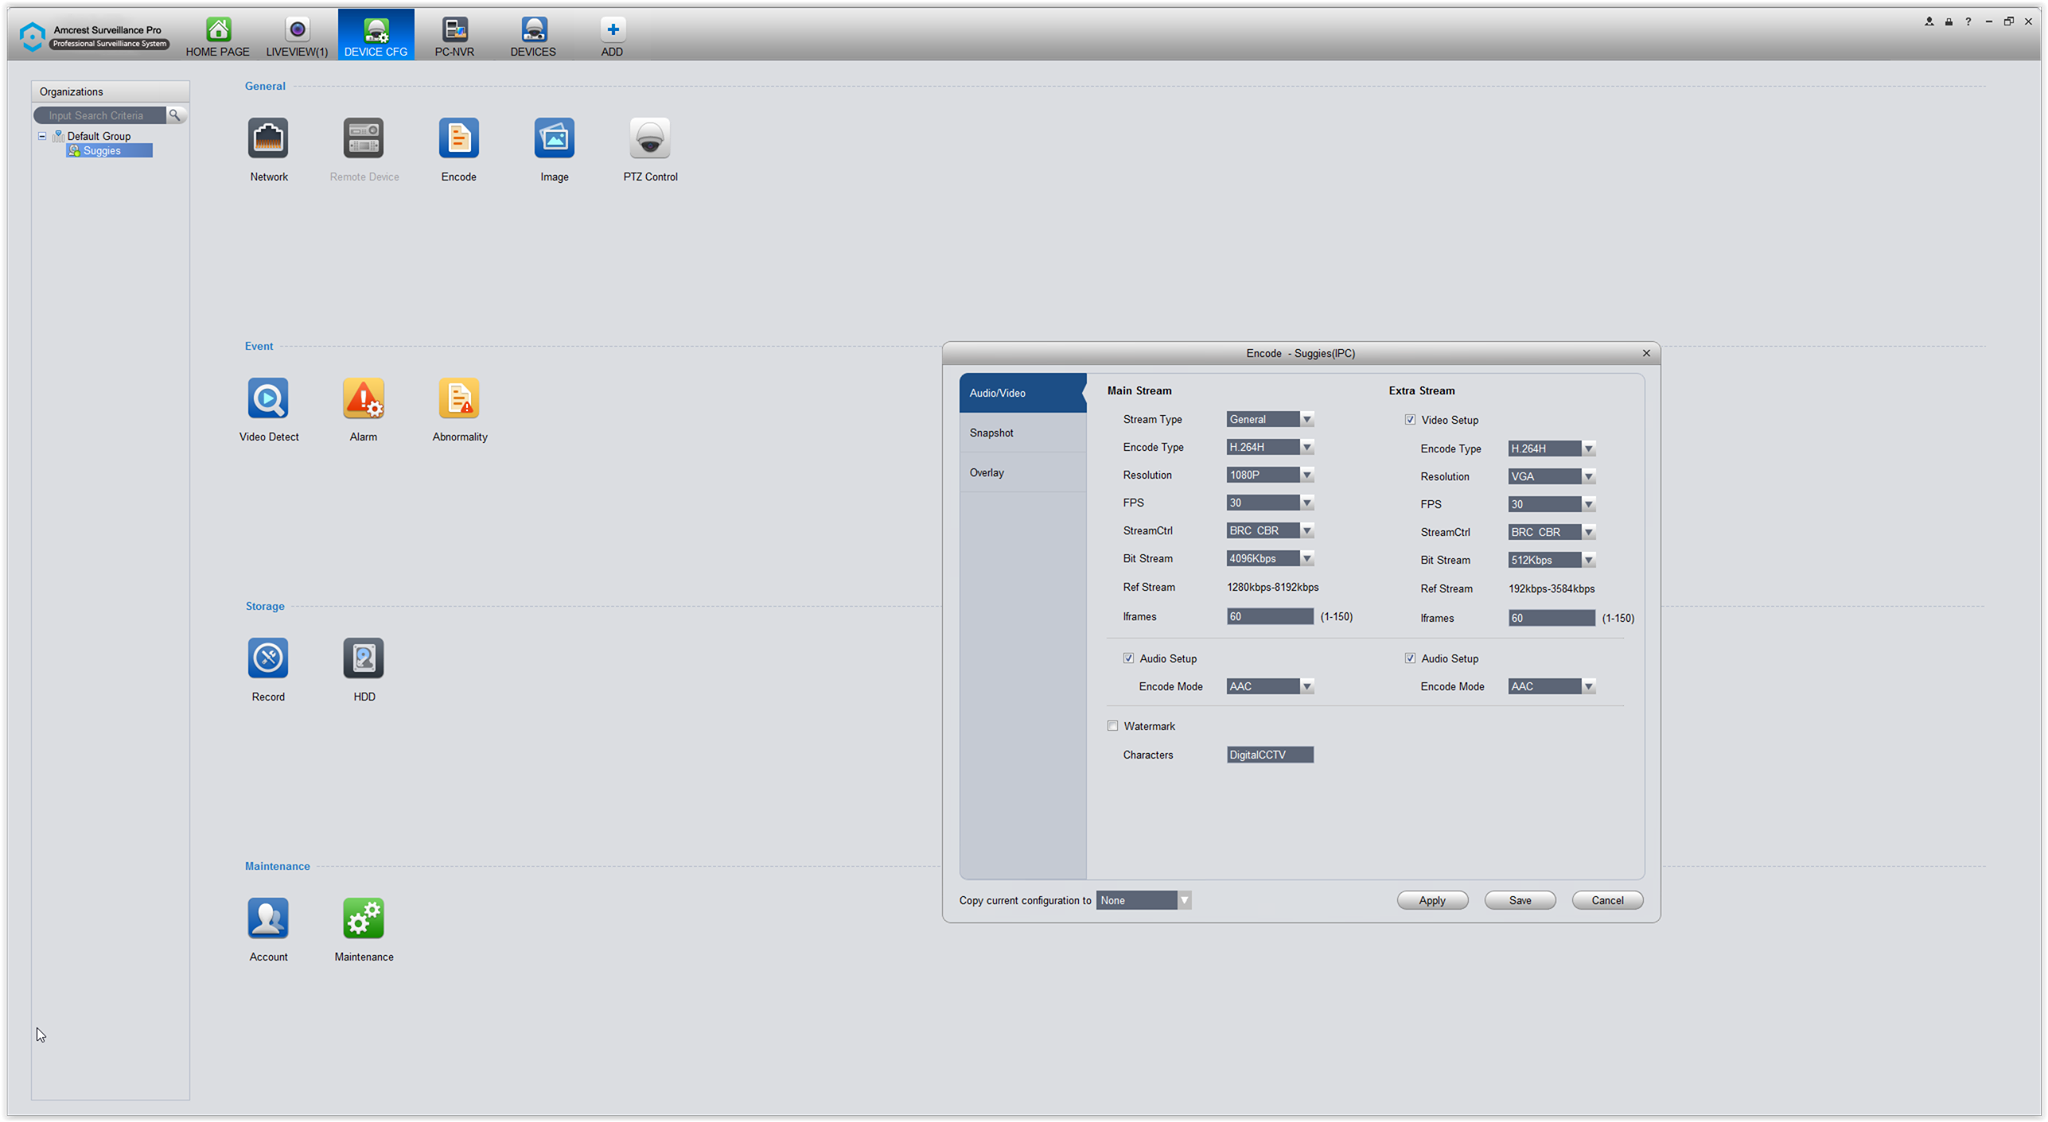
Task: Open the Account icon
Action: tap(268, 918)
